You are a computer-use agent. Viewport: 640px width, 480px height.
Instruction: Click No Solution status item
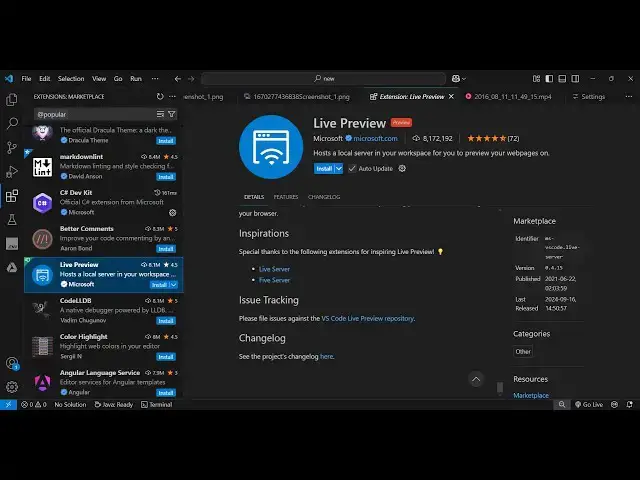(70, 404)
